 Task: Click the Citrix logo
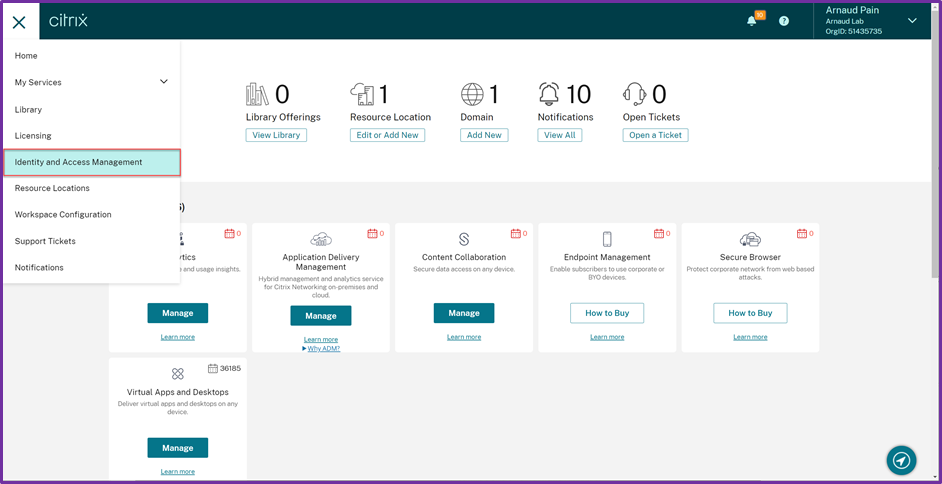coord(68,20)
